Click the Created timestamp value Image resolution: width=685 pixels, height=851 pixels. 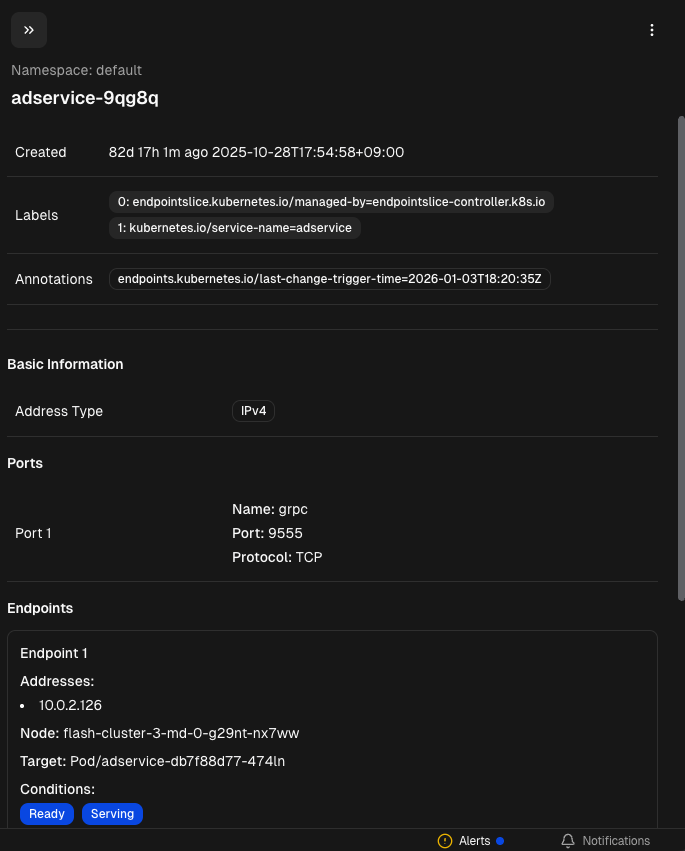(x=256, y=152)
